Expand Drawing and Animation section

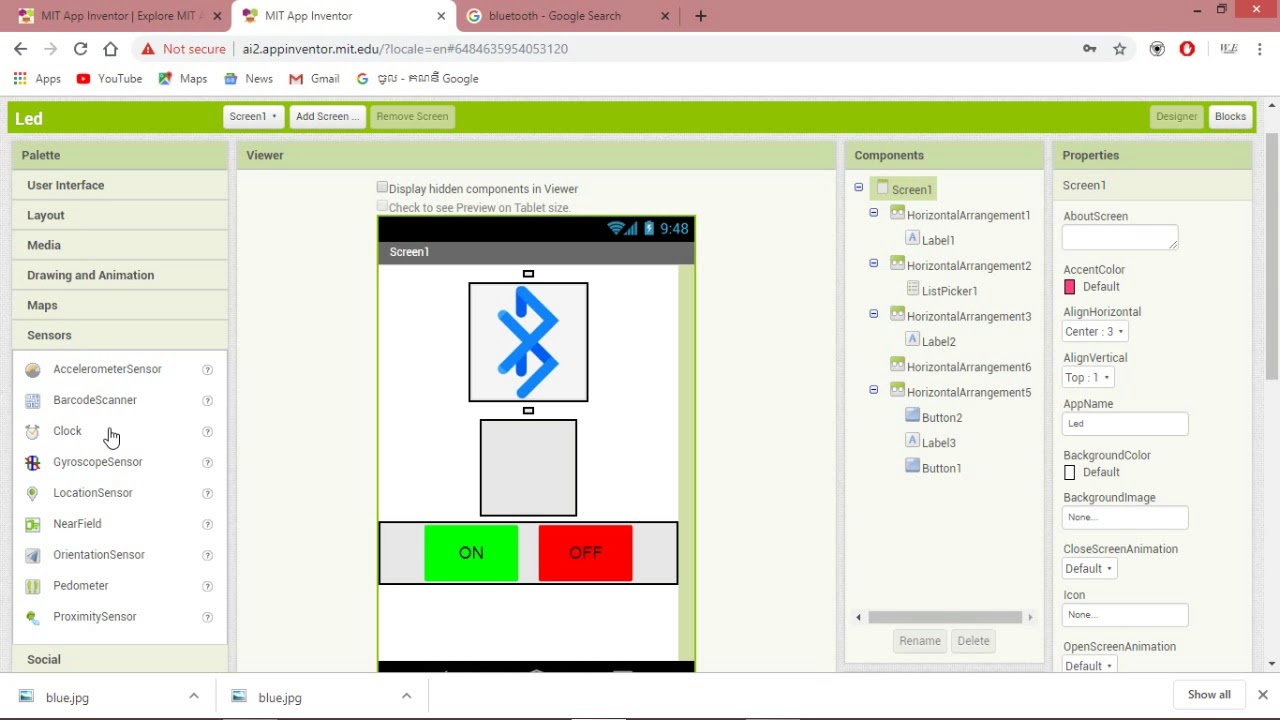coord(120,275)
